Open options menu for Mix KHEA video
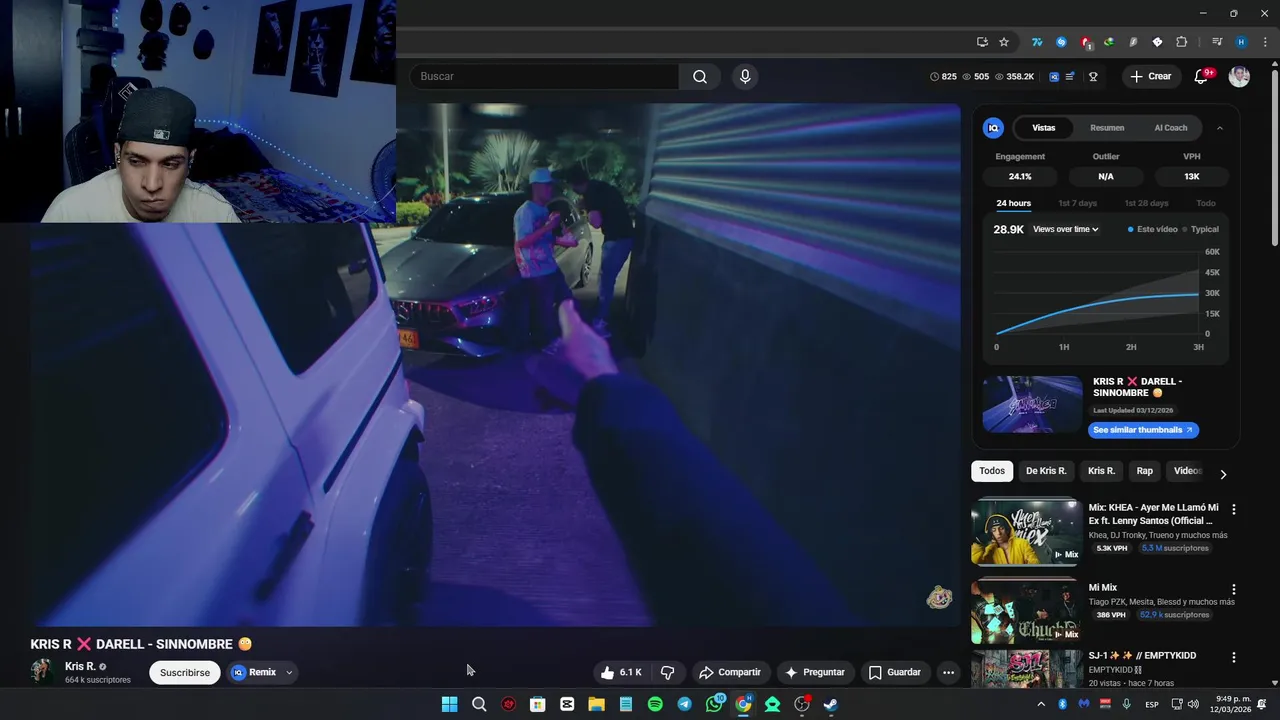 pyautogui.click(x=1233, y=509)
